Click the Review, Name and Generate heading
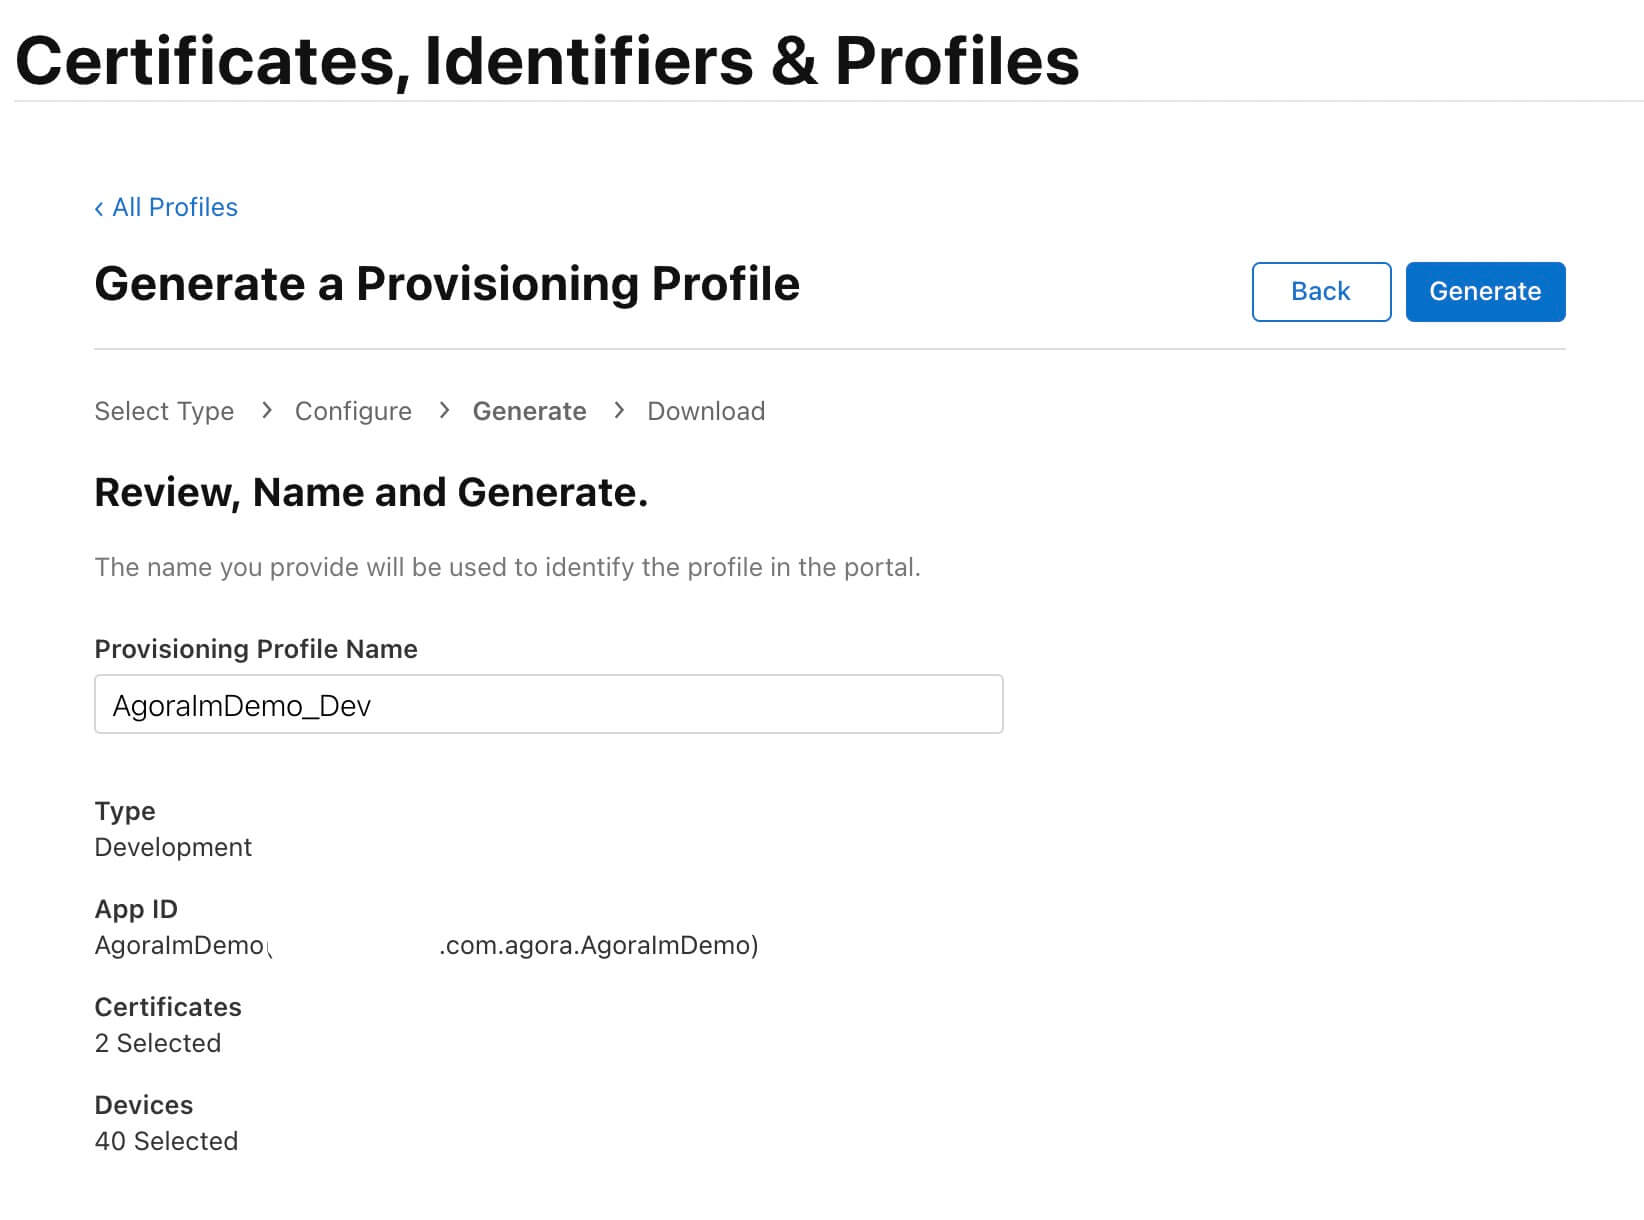The height and width of the screenshot is (1220, 1644). click(371, 492)
